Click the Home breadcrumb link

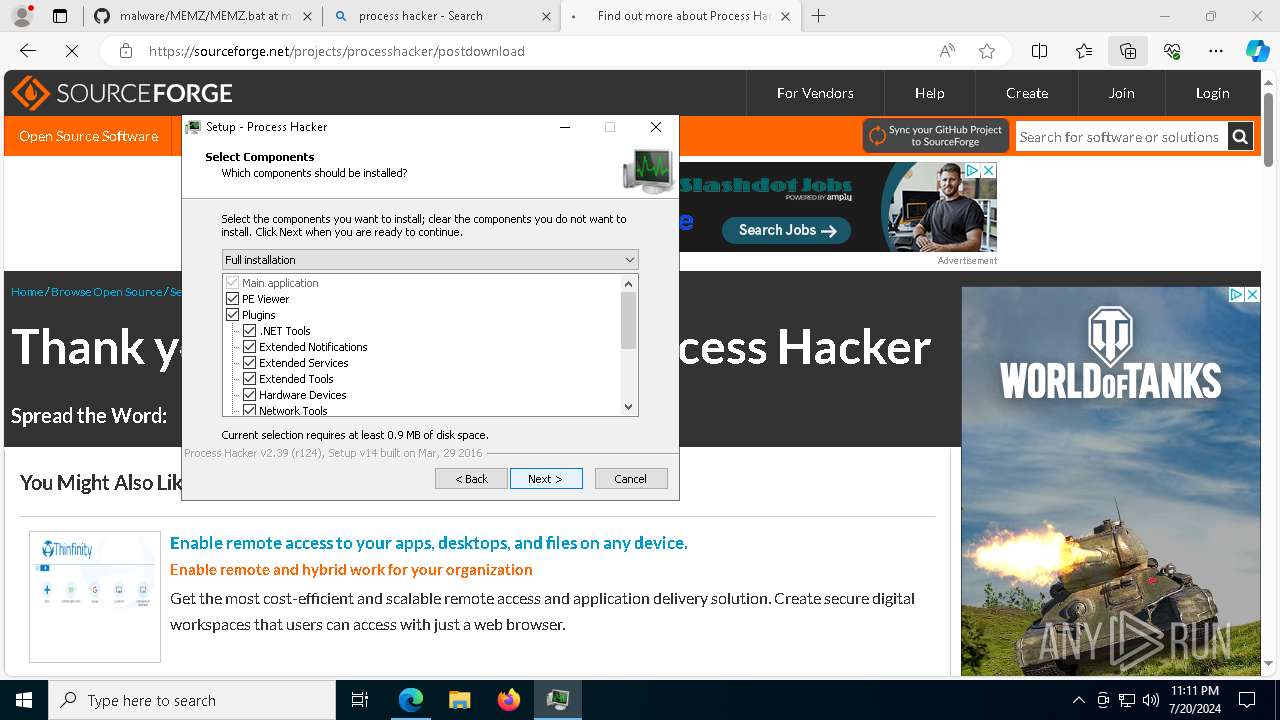[x=27, y=292]
